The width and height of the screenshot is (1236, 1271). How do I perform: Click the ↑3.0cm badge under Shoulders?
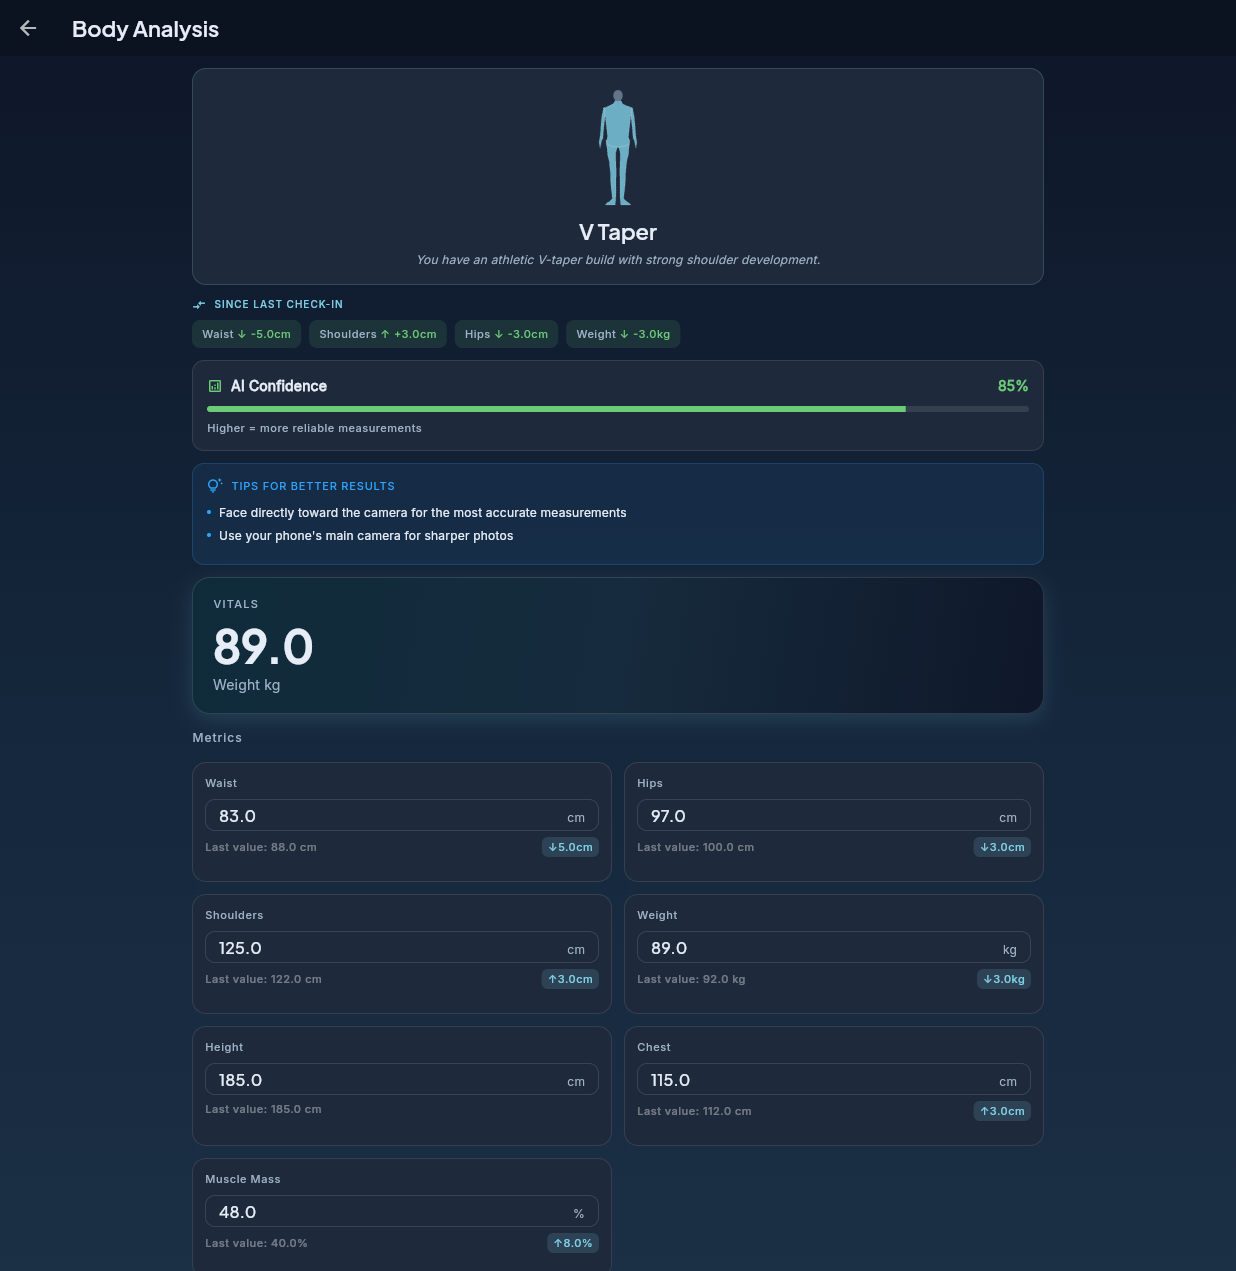570,979
